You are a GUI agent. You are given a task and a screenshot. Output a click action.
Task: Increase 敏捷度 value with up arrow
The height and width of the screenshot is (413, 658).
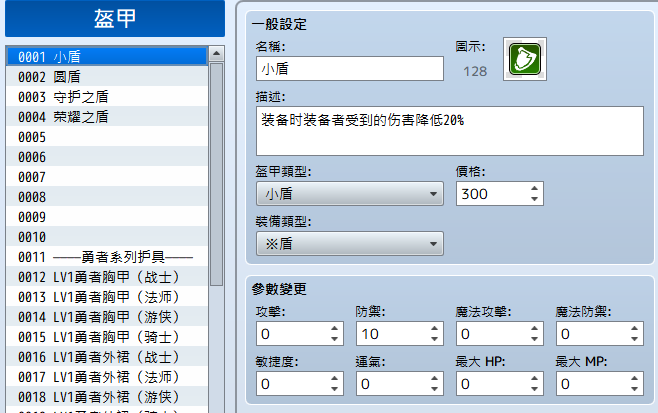coord(334,378)
